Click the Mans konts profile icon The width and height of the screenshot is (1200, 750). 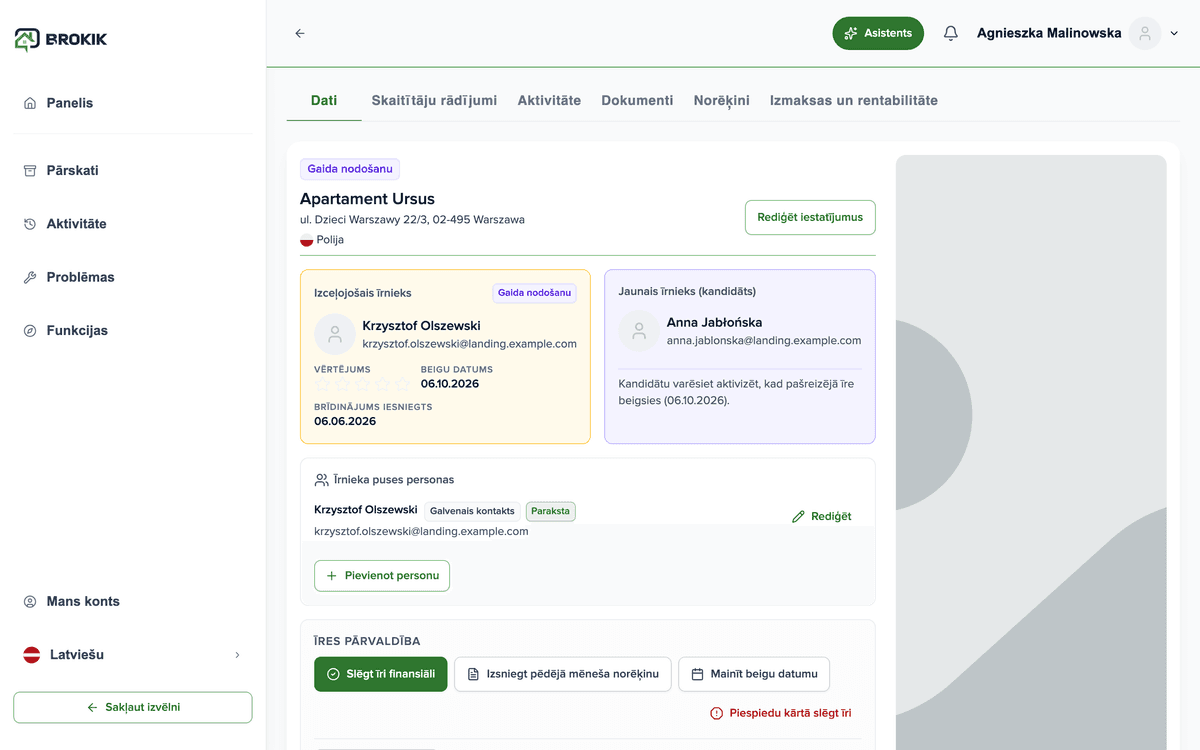tap(30, 601)
